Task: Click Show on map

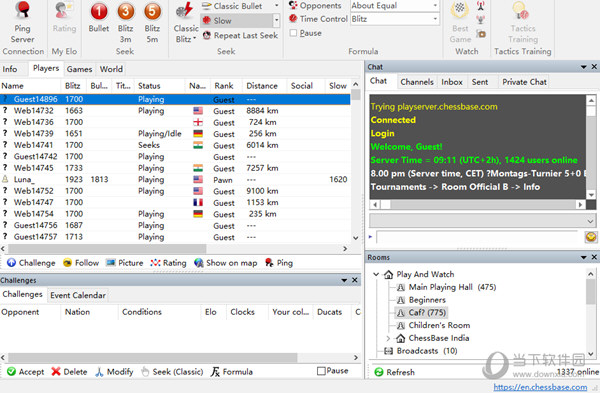Action: tap(226, 263)
